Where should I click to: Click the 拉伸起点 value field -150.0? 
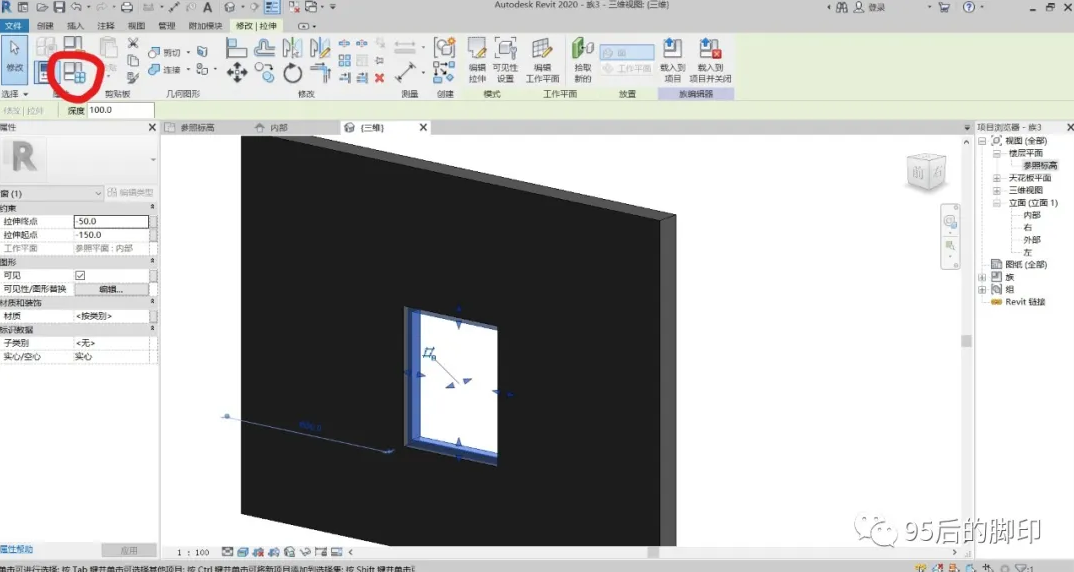tap(111, 235)
